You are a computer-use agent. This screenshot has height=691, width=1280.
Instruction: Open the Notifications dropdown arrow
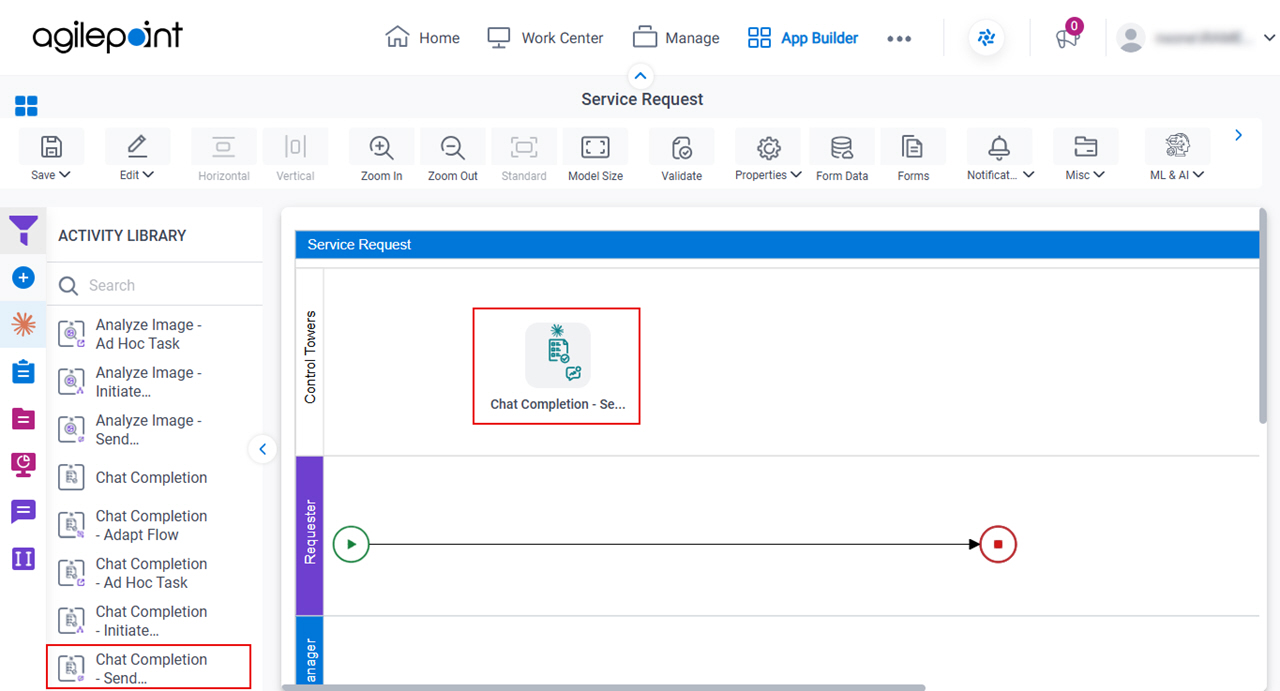point(1029,175)
